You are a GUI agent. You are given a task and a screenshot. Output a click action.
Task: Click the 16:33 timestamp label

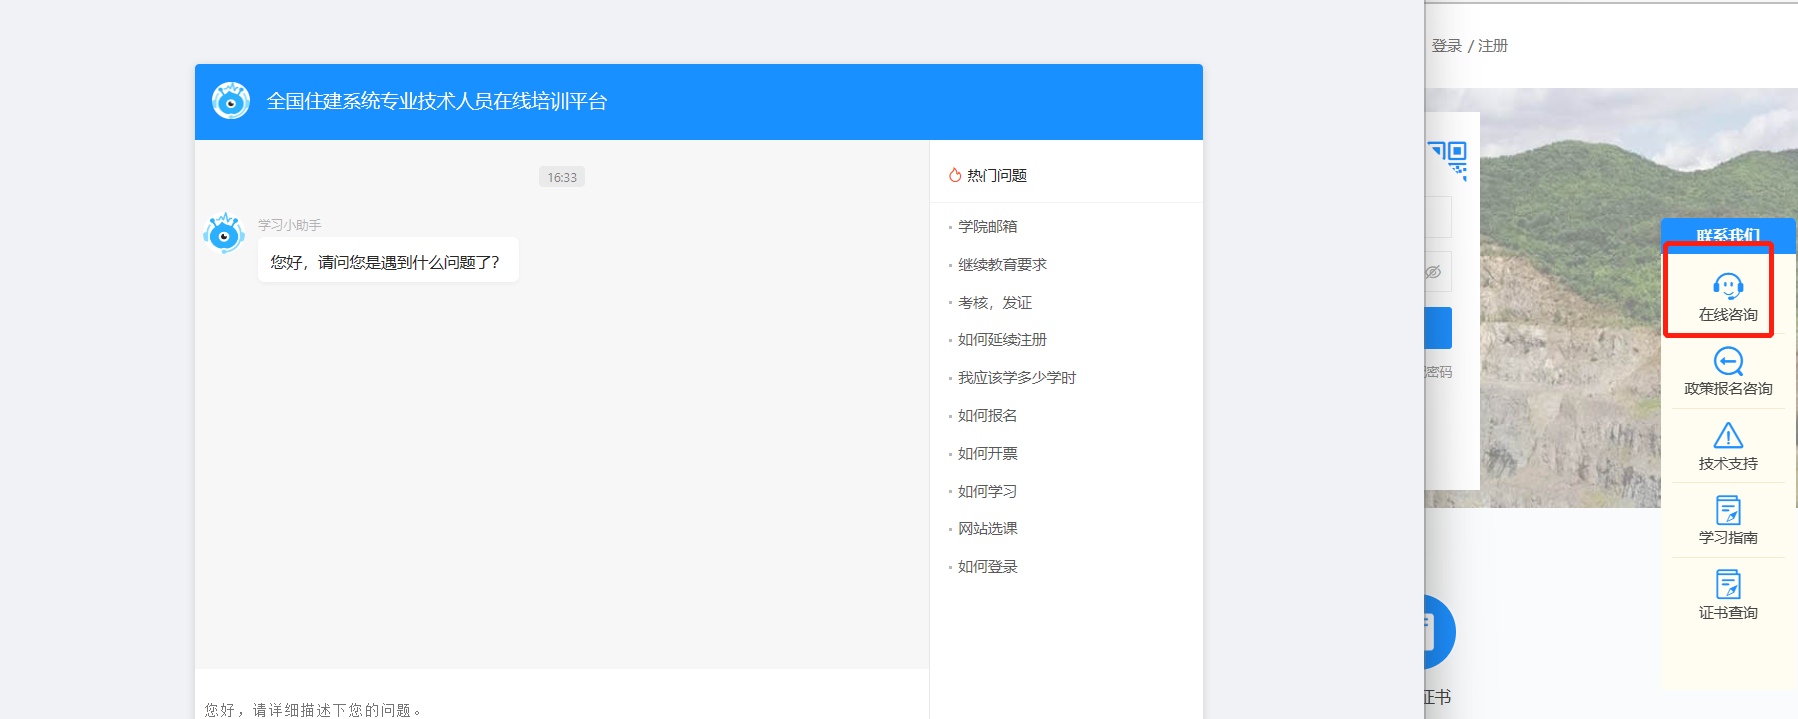tap(562, 177)
